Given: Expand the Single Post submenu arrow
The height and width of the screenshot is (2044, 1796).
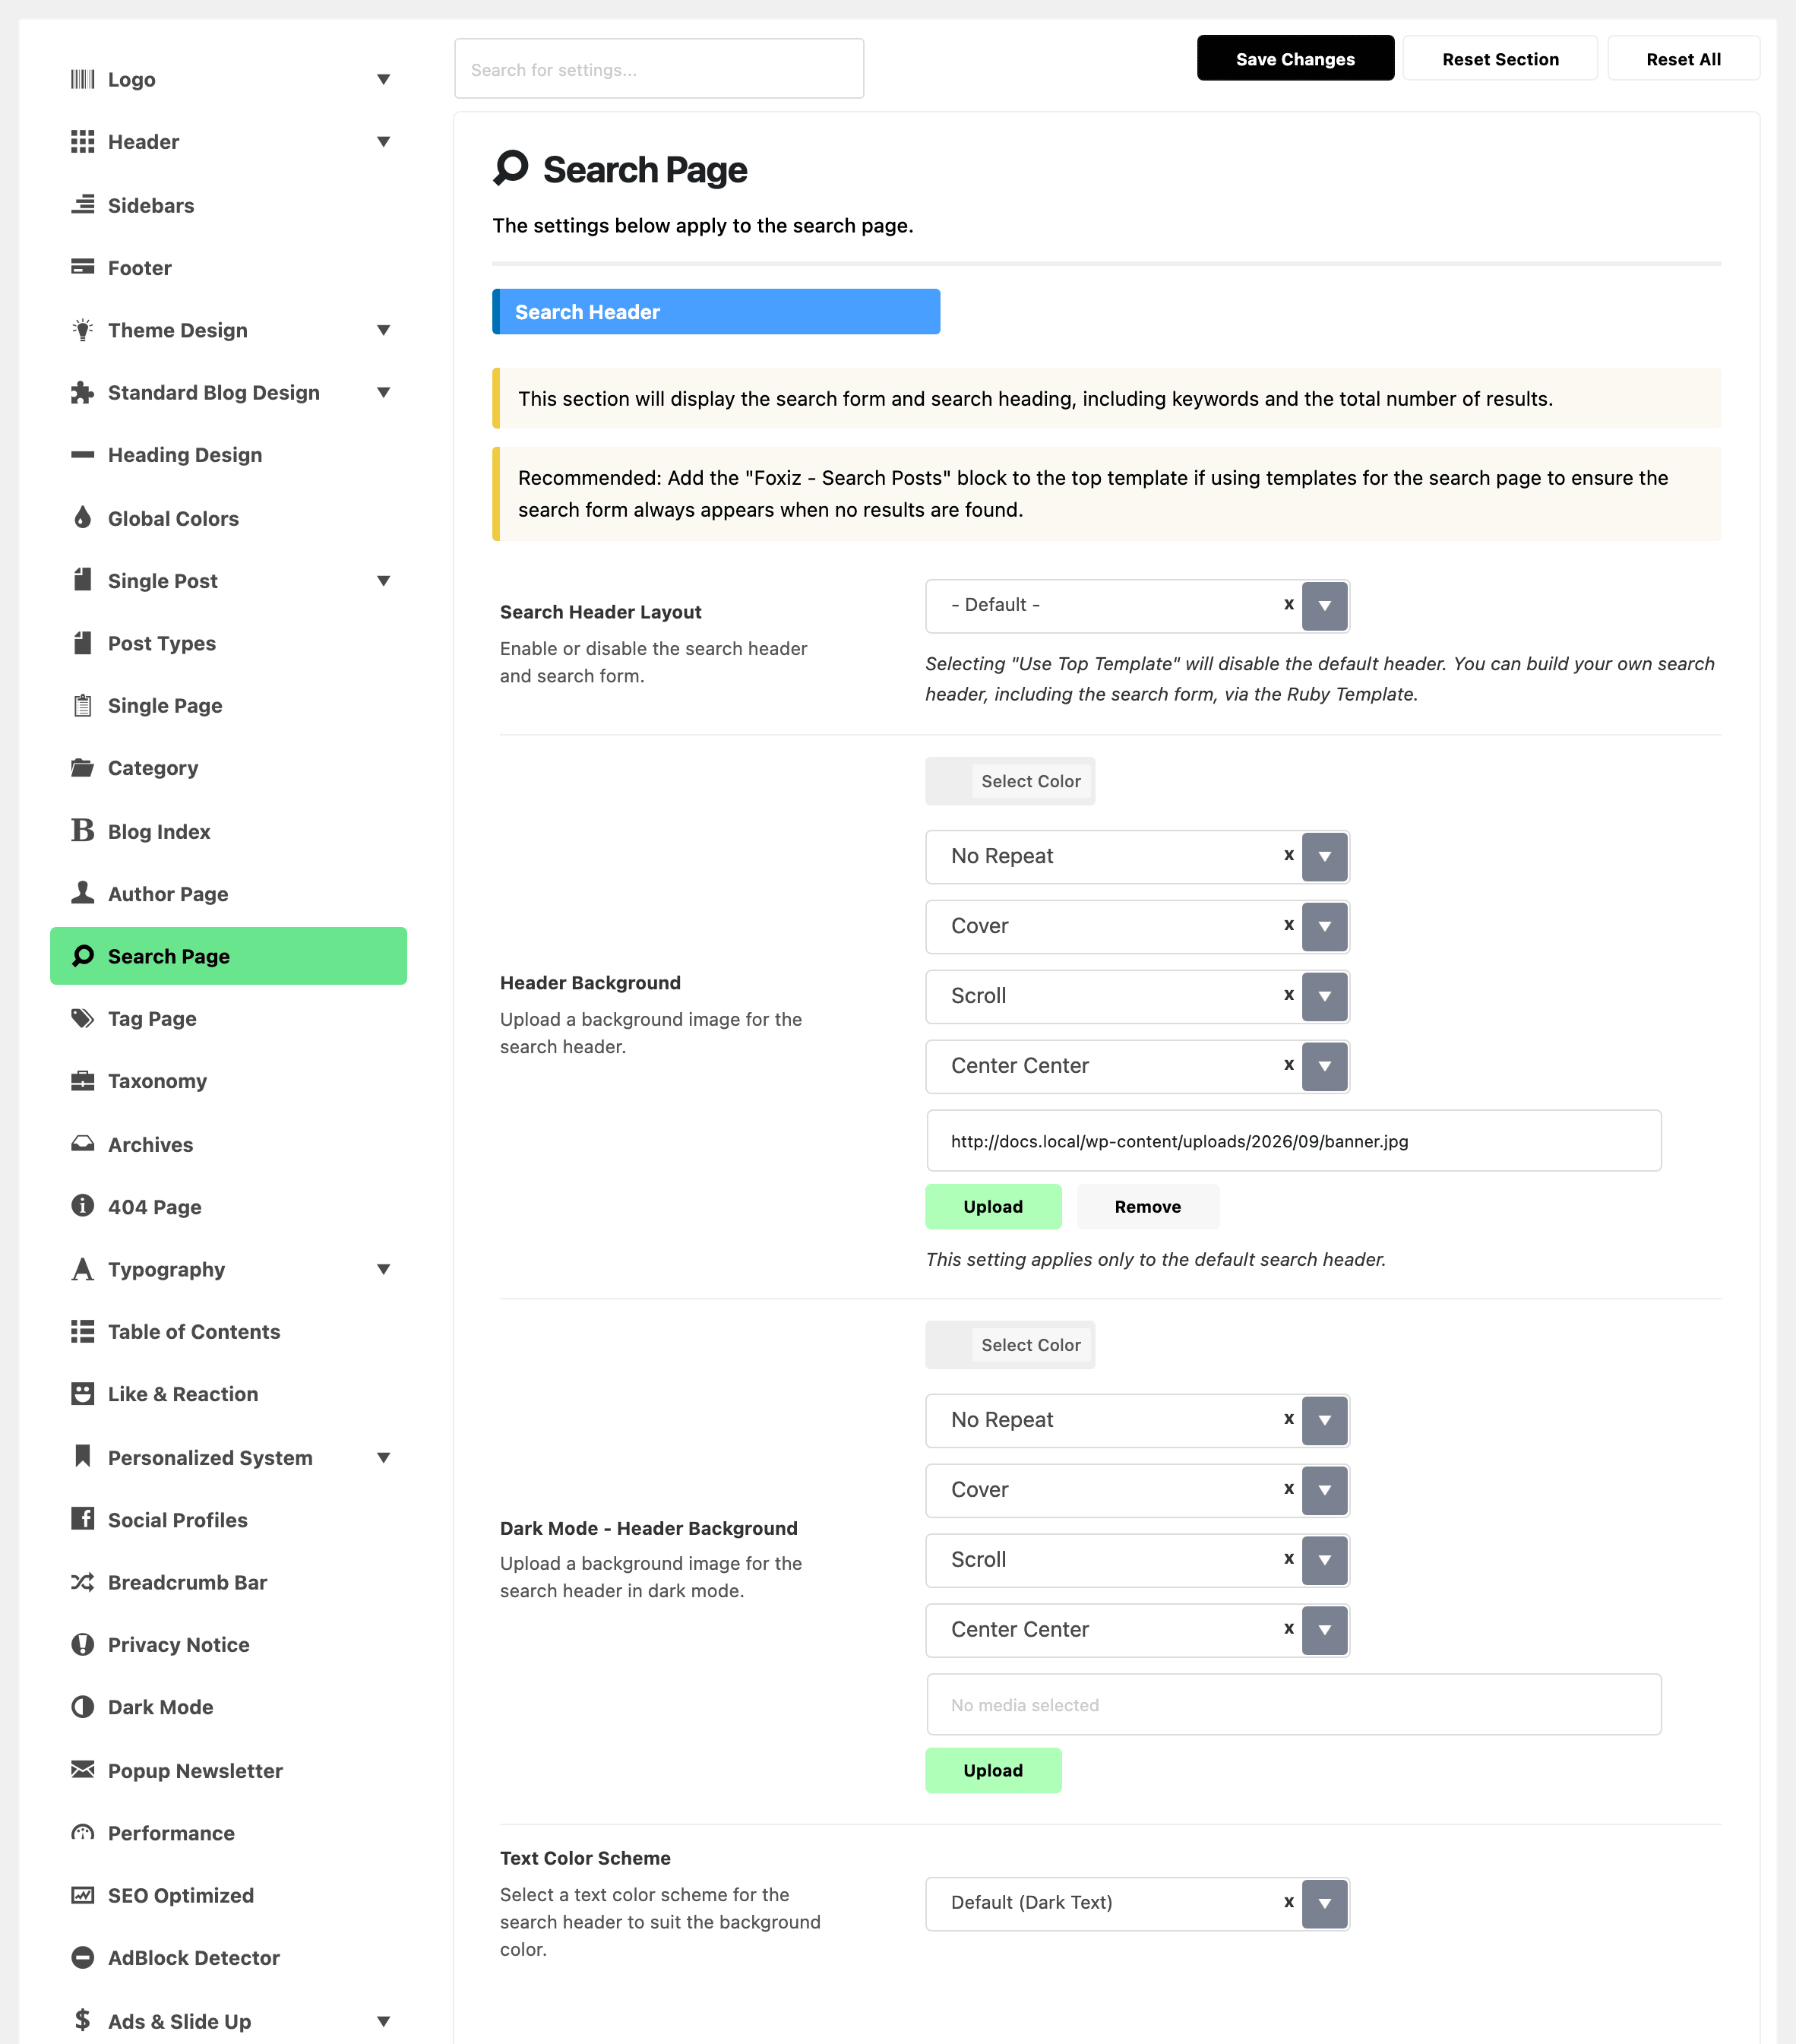Looking at the screenshot, I should tap(383, 581).
